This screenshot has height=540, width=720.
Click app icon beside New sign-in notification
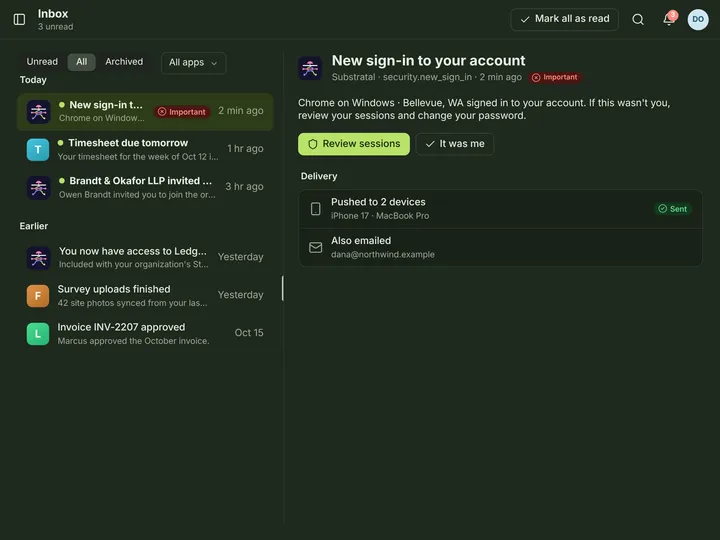[x=39, y=112]
